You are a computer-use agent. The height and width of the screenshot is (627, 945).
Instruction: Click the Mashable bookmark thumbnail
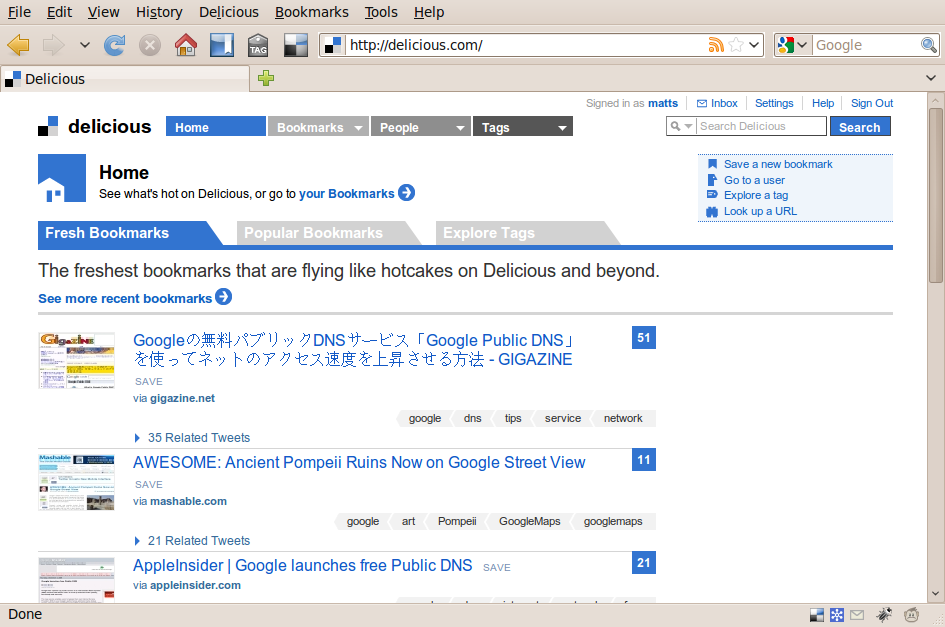77,482
